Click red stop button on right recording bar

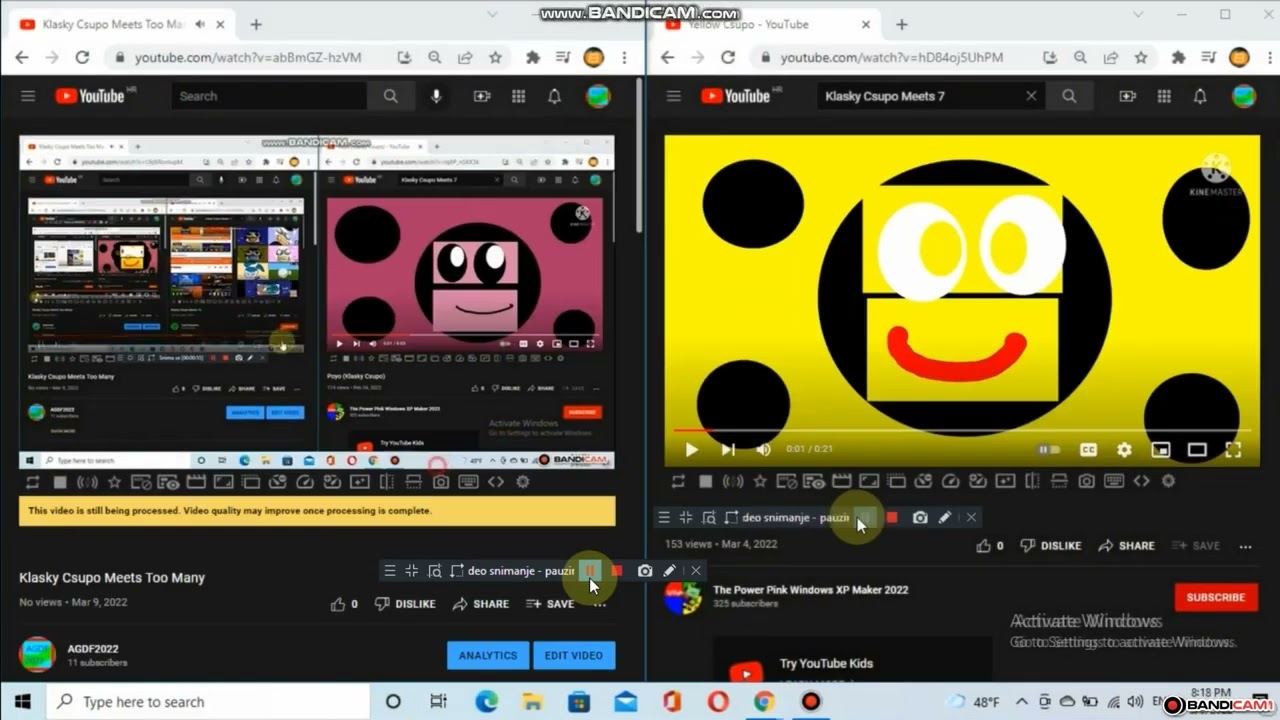point(892,517)
